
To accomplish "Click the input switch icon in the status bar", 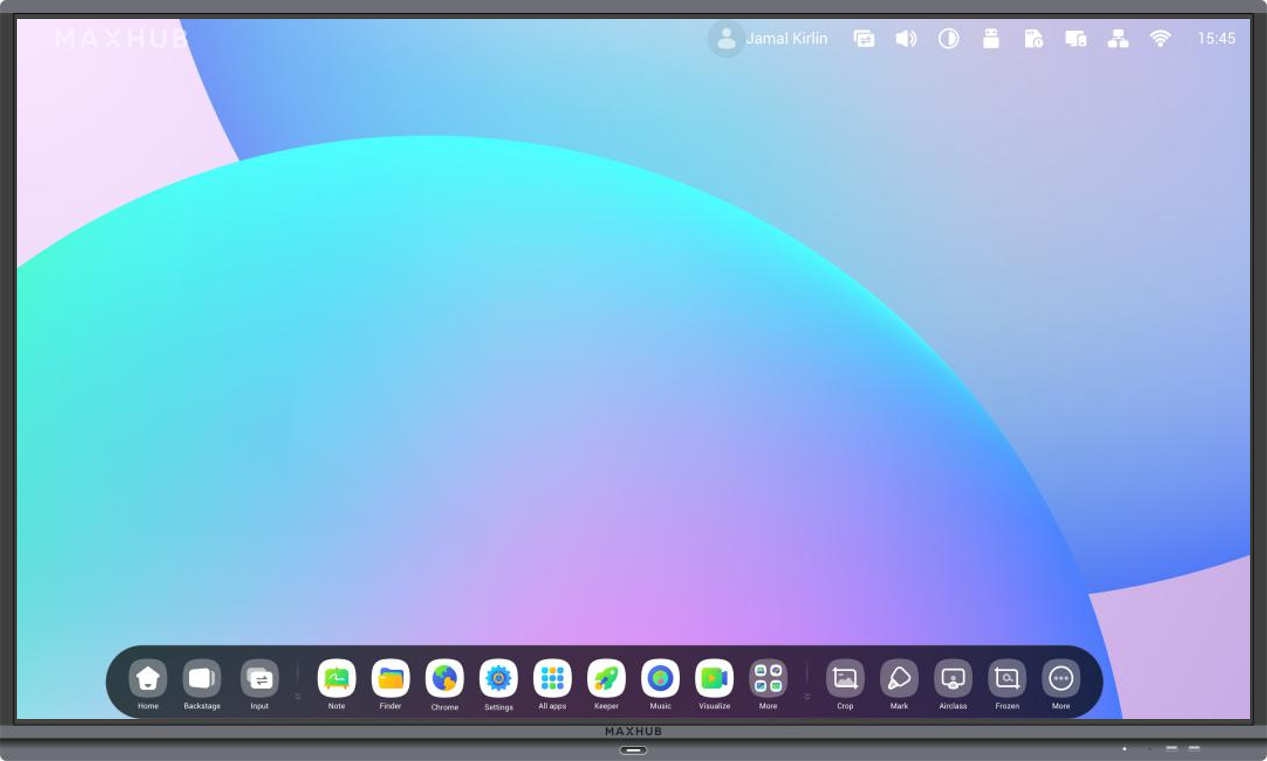I will point(864,39).
